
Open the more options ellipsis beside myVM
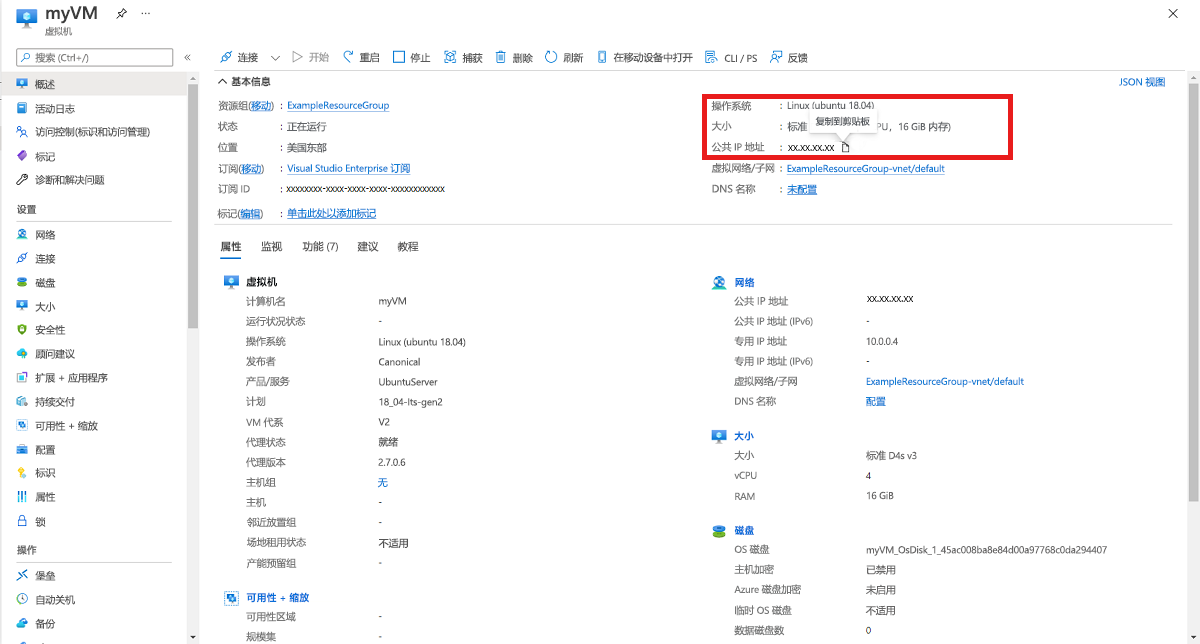(x=146, y=14)
